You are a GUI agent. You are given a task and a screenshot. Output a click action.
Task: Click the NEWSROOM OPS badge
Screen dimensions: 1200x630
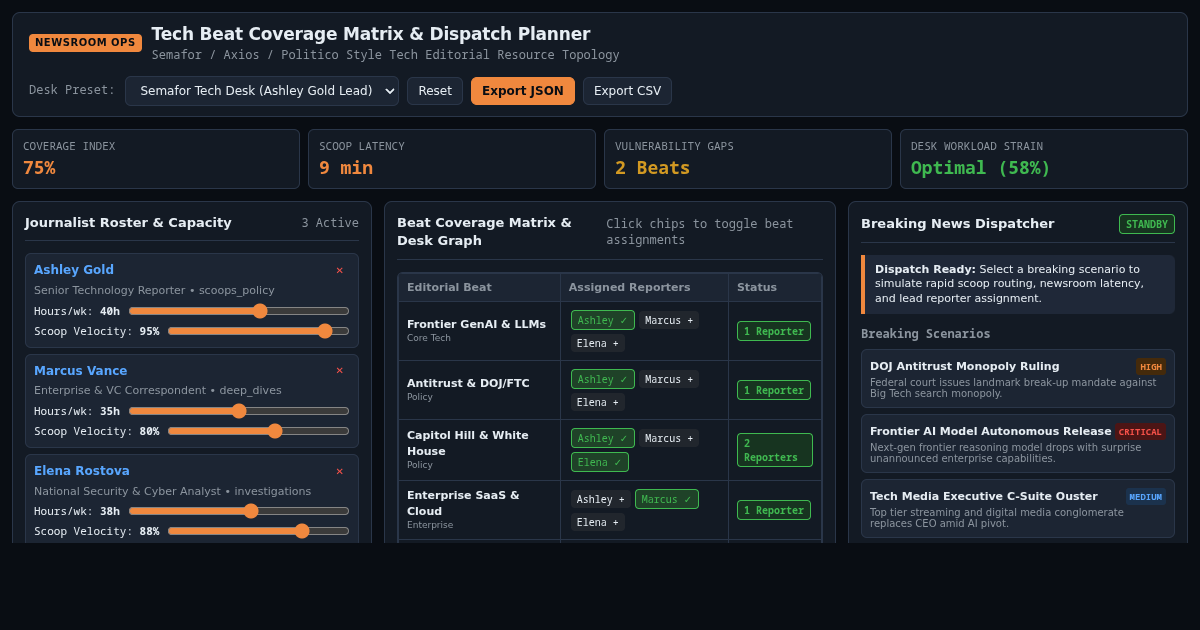tap(85, 42)
